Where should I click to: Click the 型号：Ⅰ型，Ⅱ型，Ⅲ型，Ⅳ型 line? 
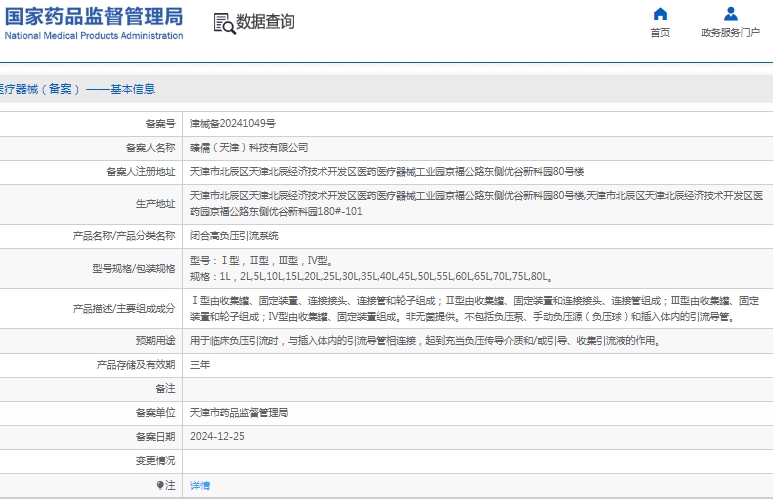click(x=262, y=260)
